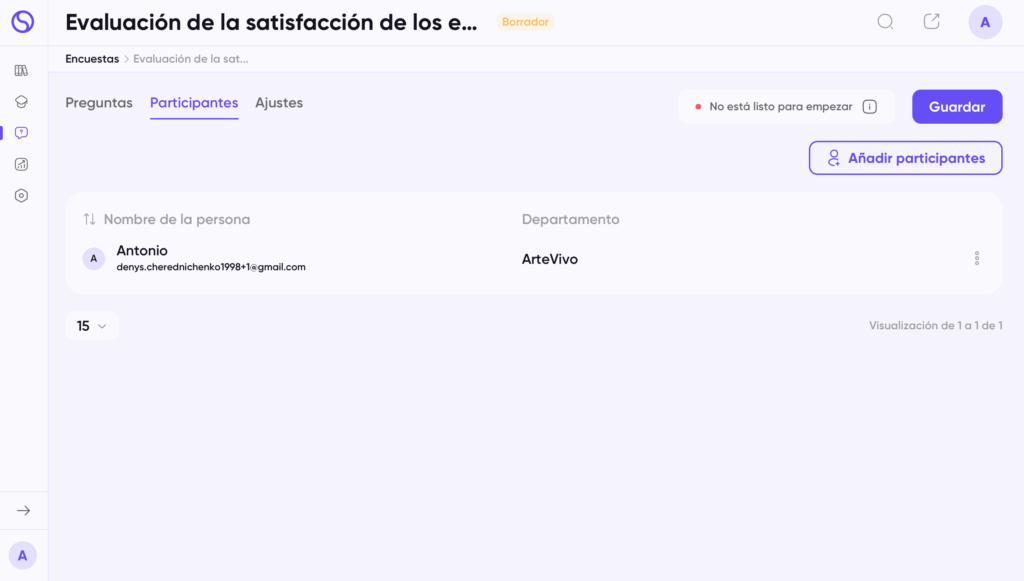Open the 15 rows per page dropdown
Screen dimensions: 1024x581
[x=92, y=326]
